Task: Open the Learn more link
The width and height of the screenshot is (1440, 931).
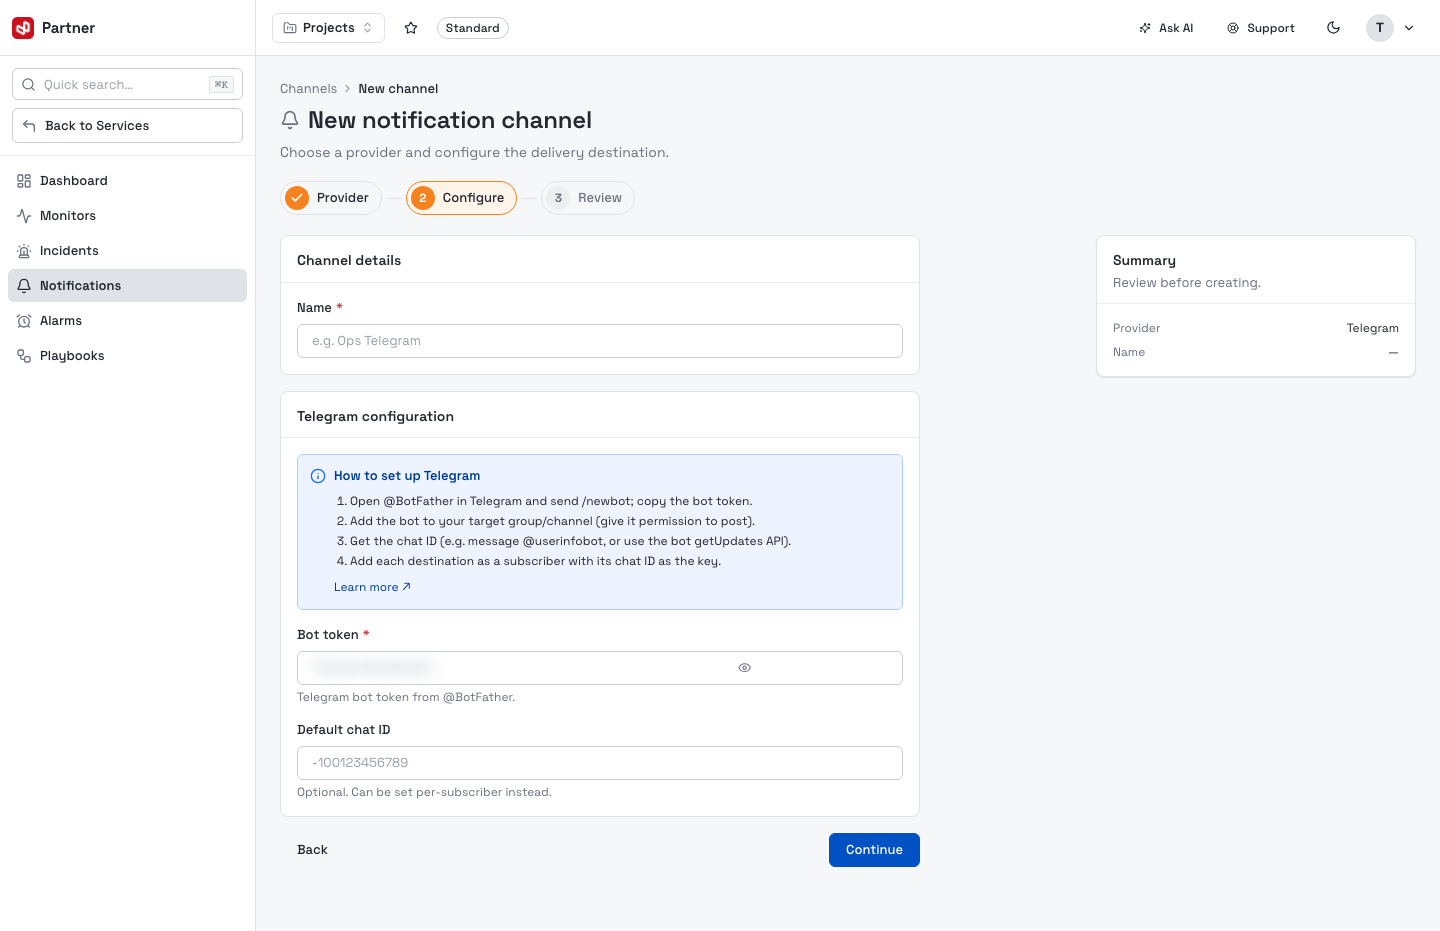Action: pyautogui.click(x=372, y=587)
